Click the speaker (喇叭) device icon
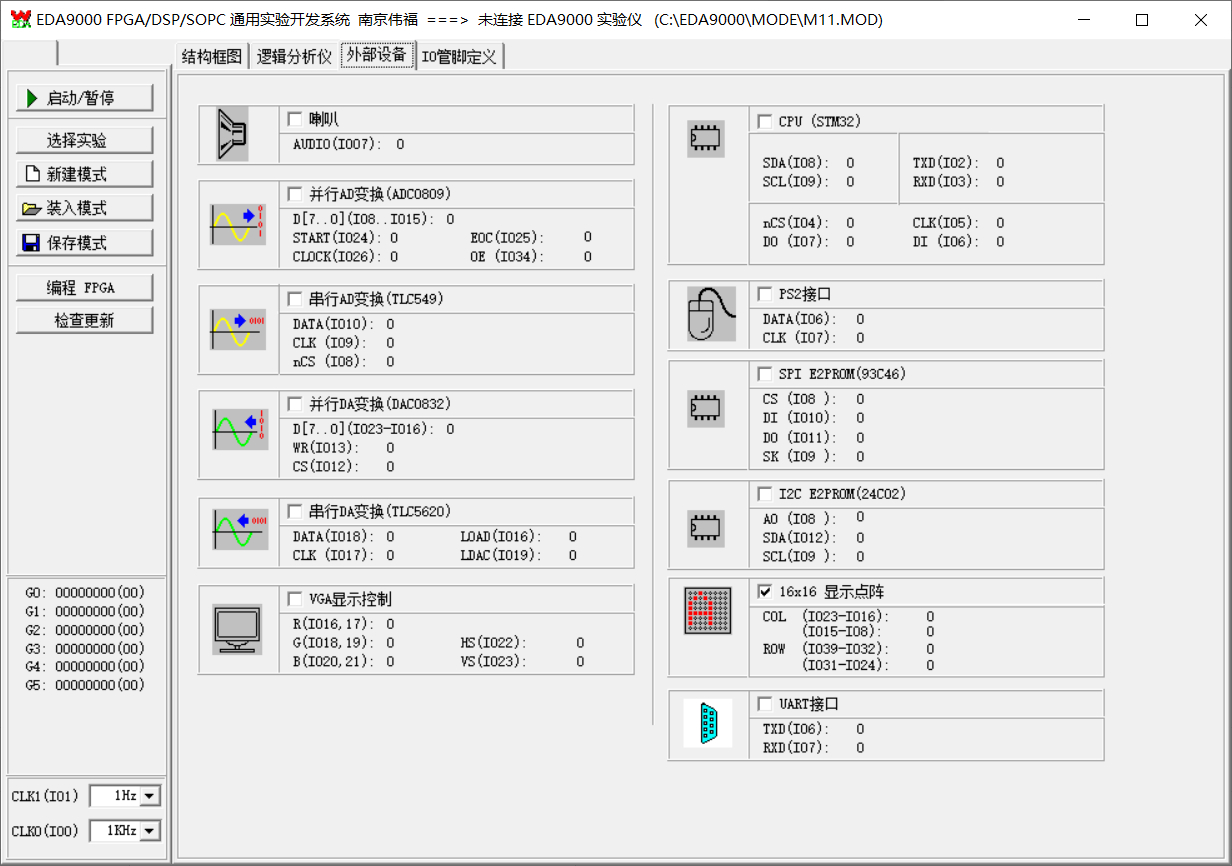 pos(232,135)
